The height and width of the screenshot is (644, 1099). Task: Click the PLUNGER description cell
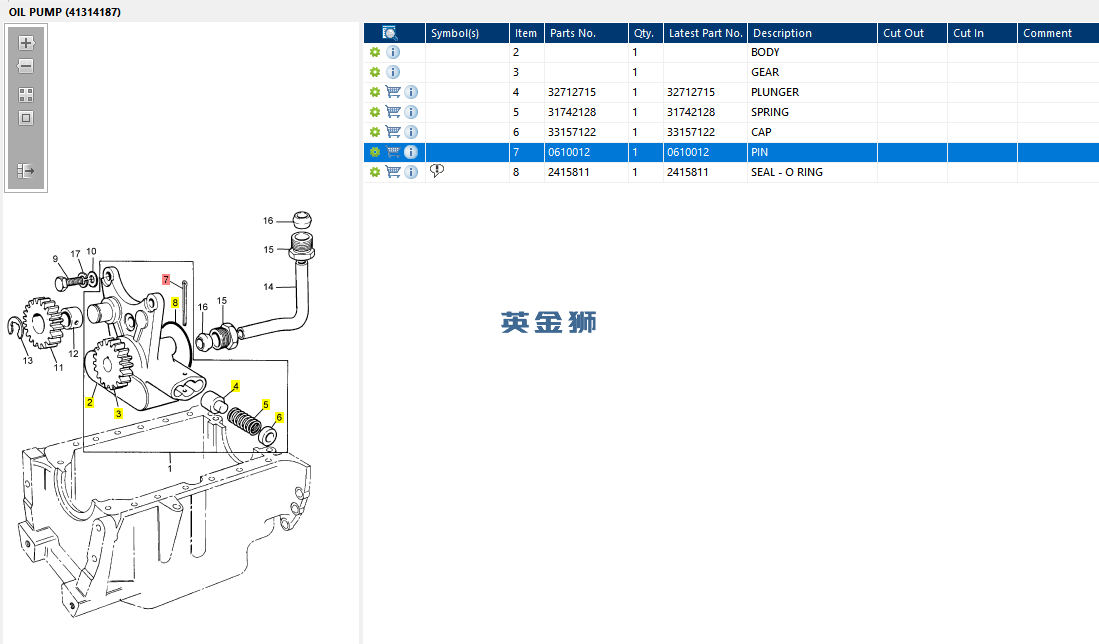[x=812, y=93]
